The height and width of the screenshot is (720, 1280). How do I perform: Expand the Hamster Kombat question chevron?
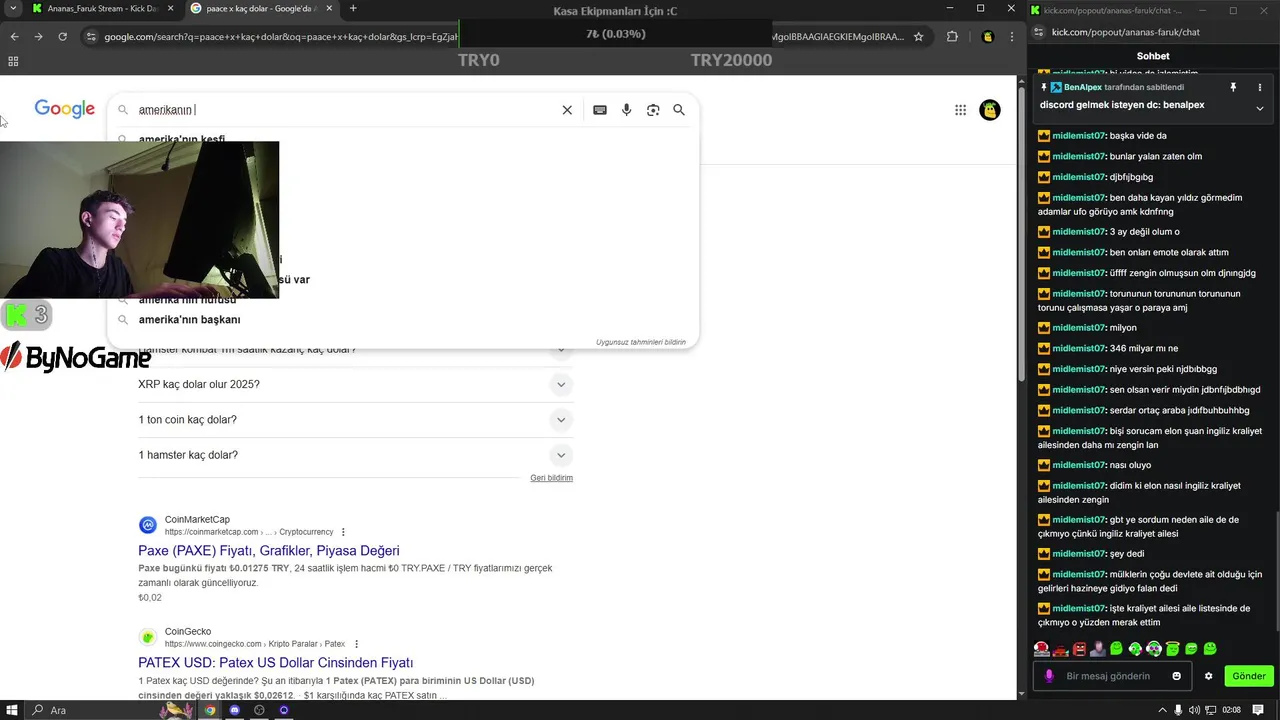tap(561, 349)
